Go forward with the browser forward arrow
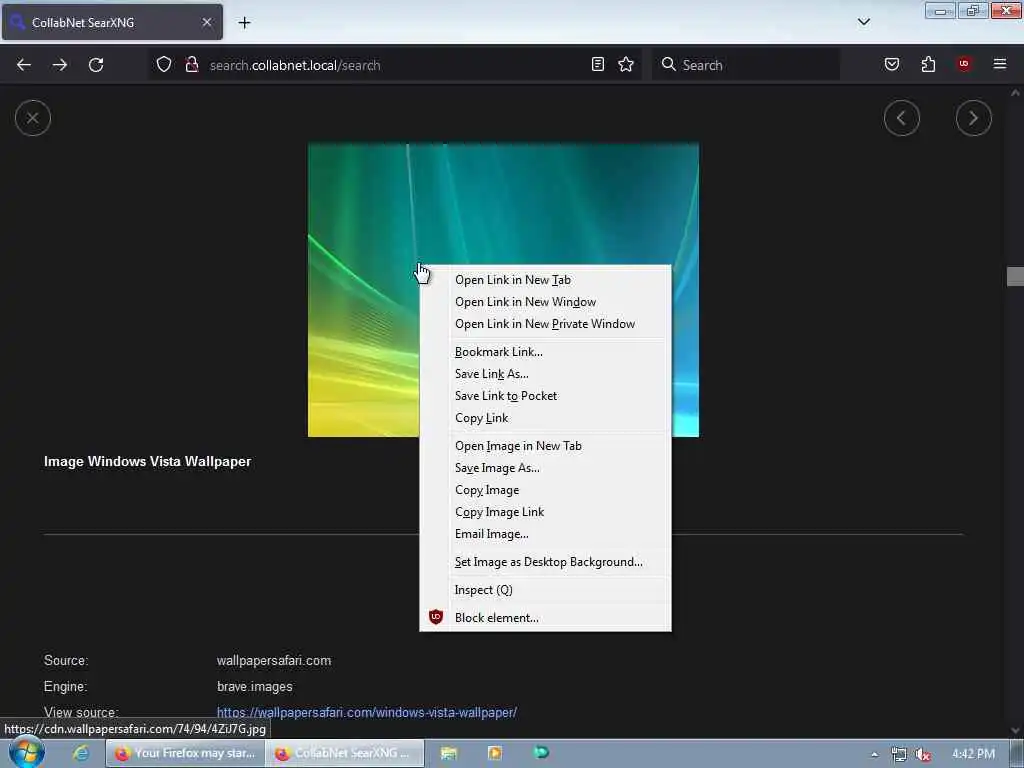Viewport: 1024px width, 768px height. (x=59, y=65)
